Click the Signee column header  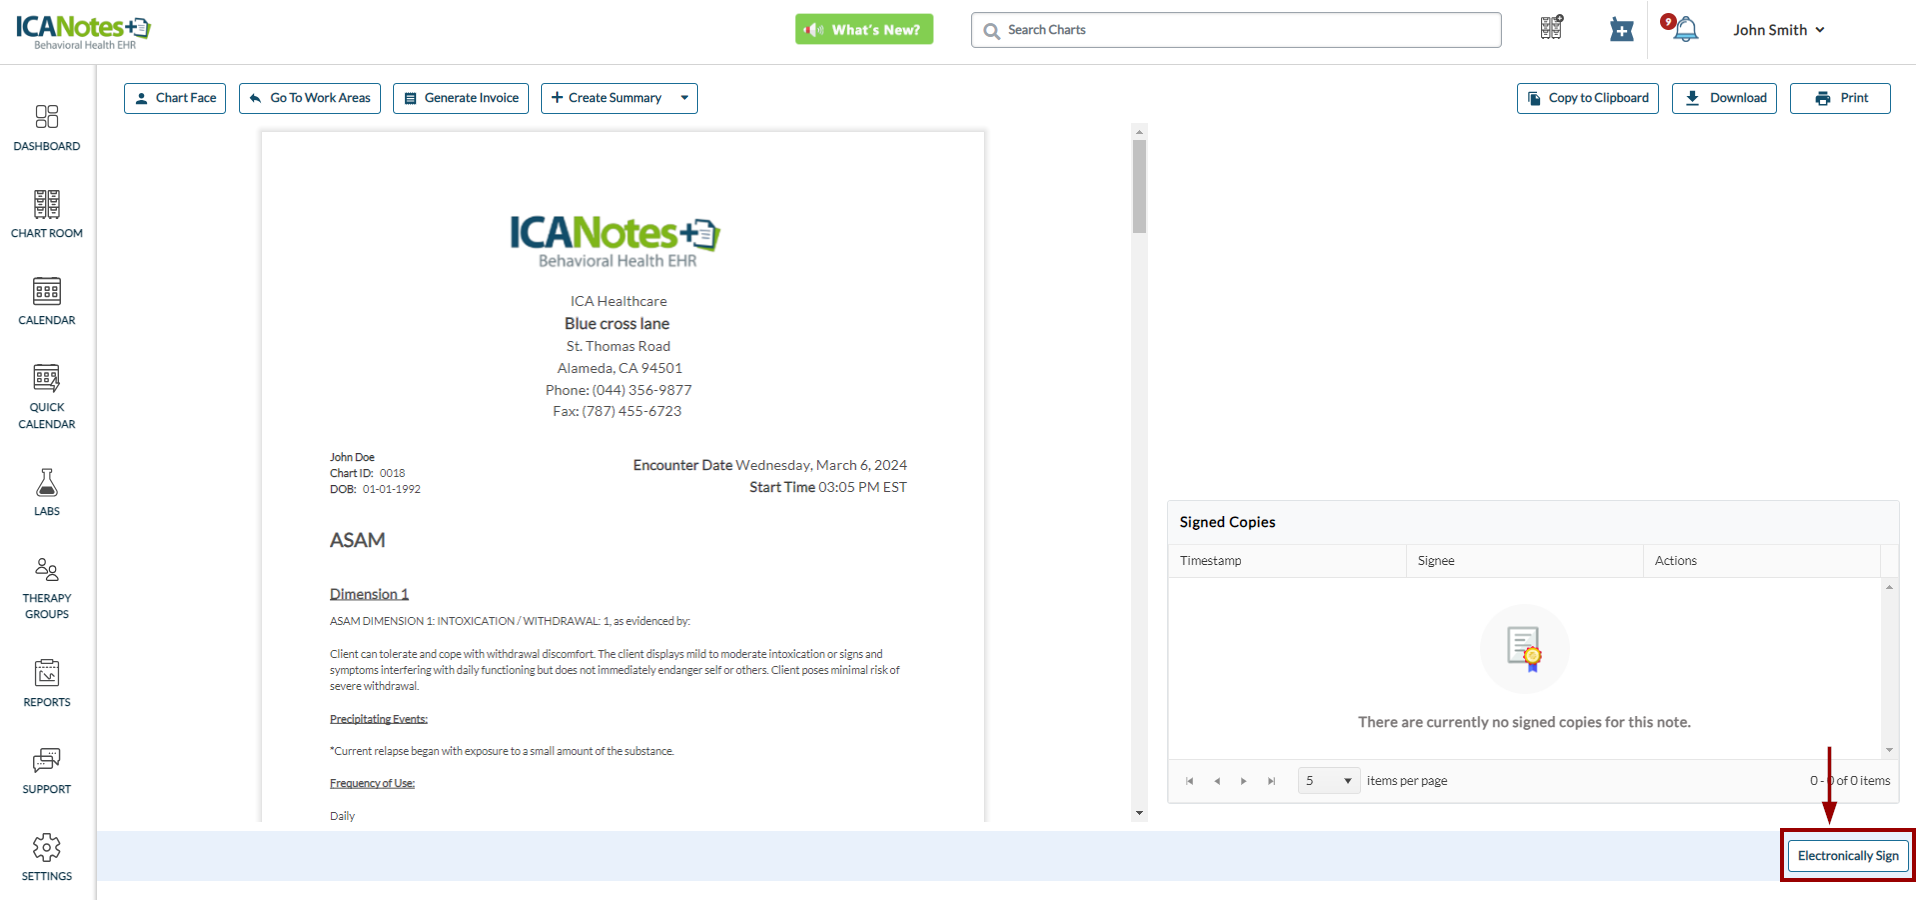1524,561
